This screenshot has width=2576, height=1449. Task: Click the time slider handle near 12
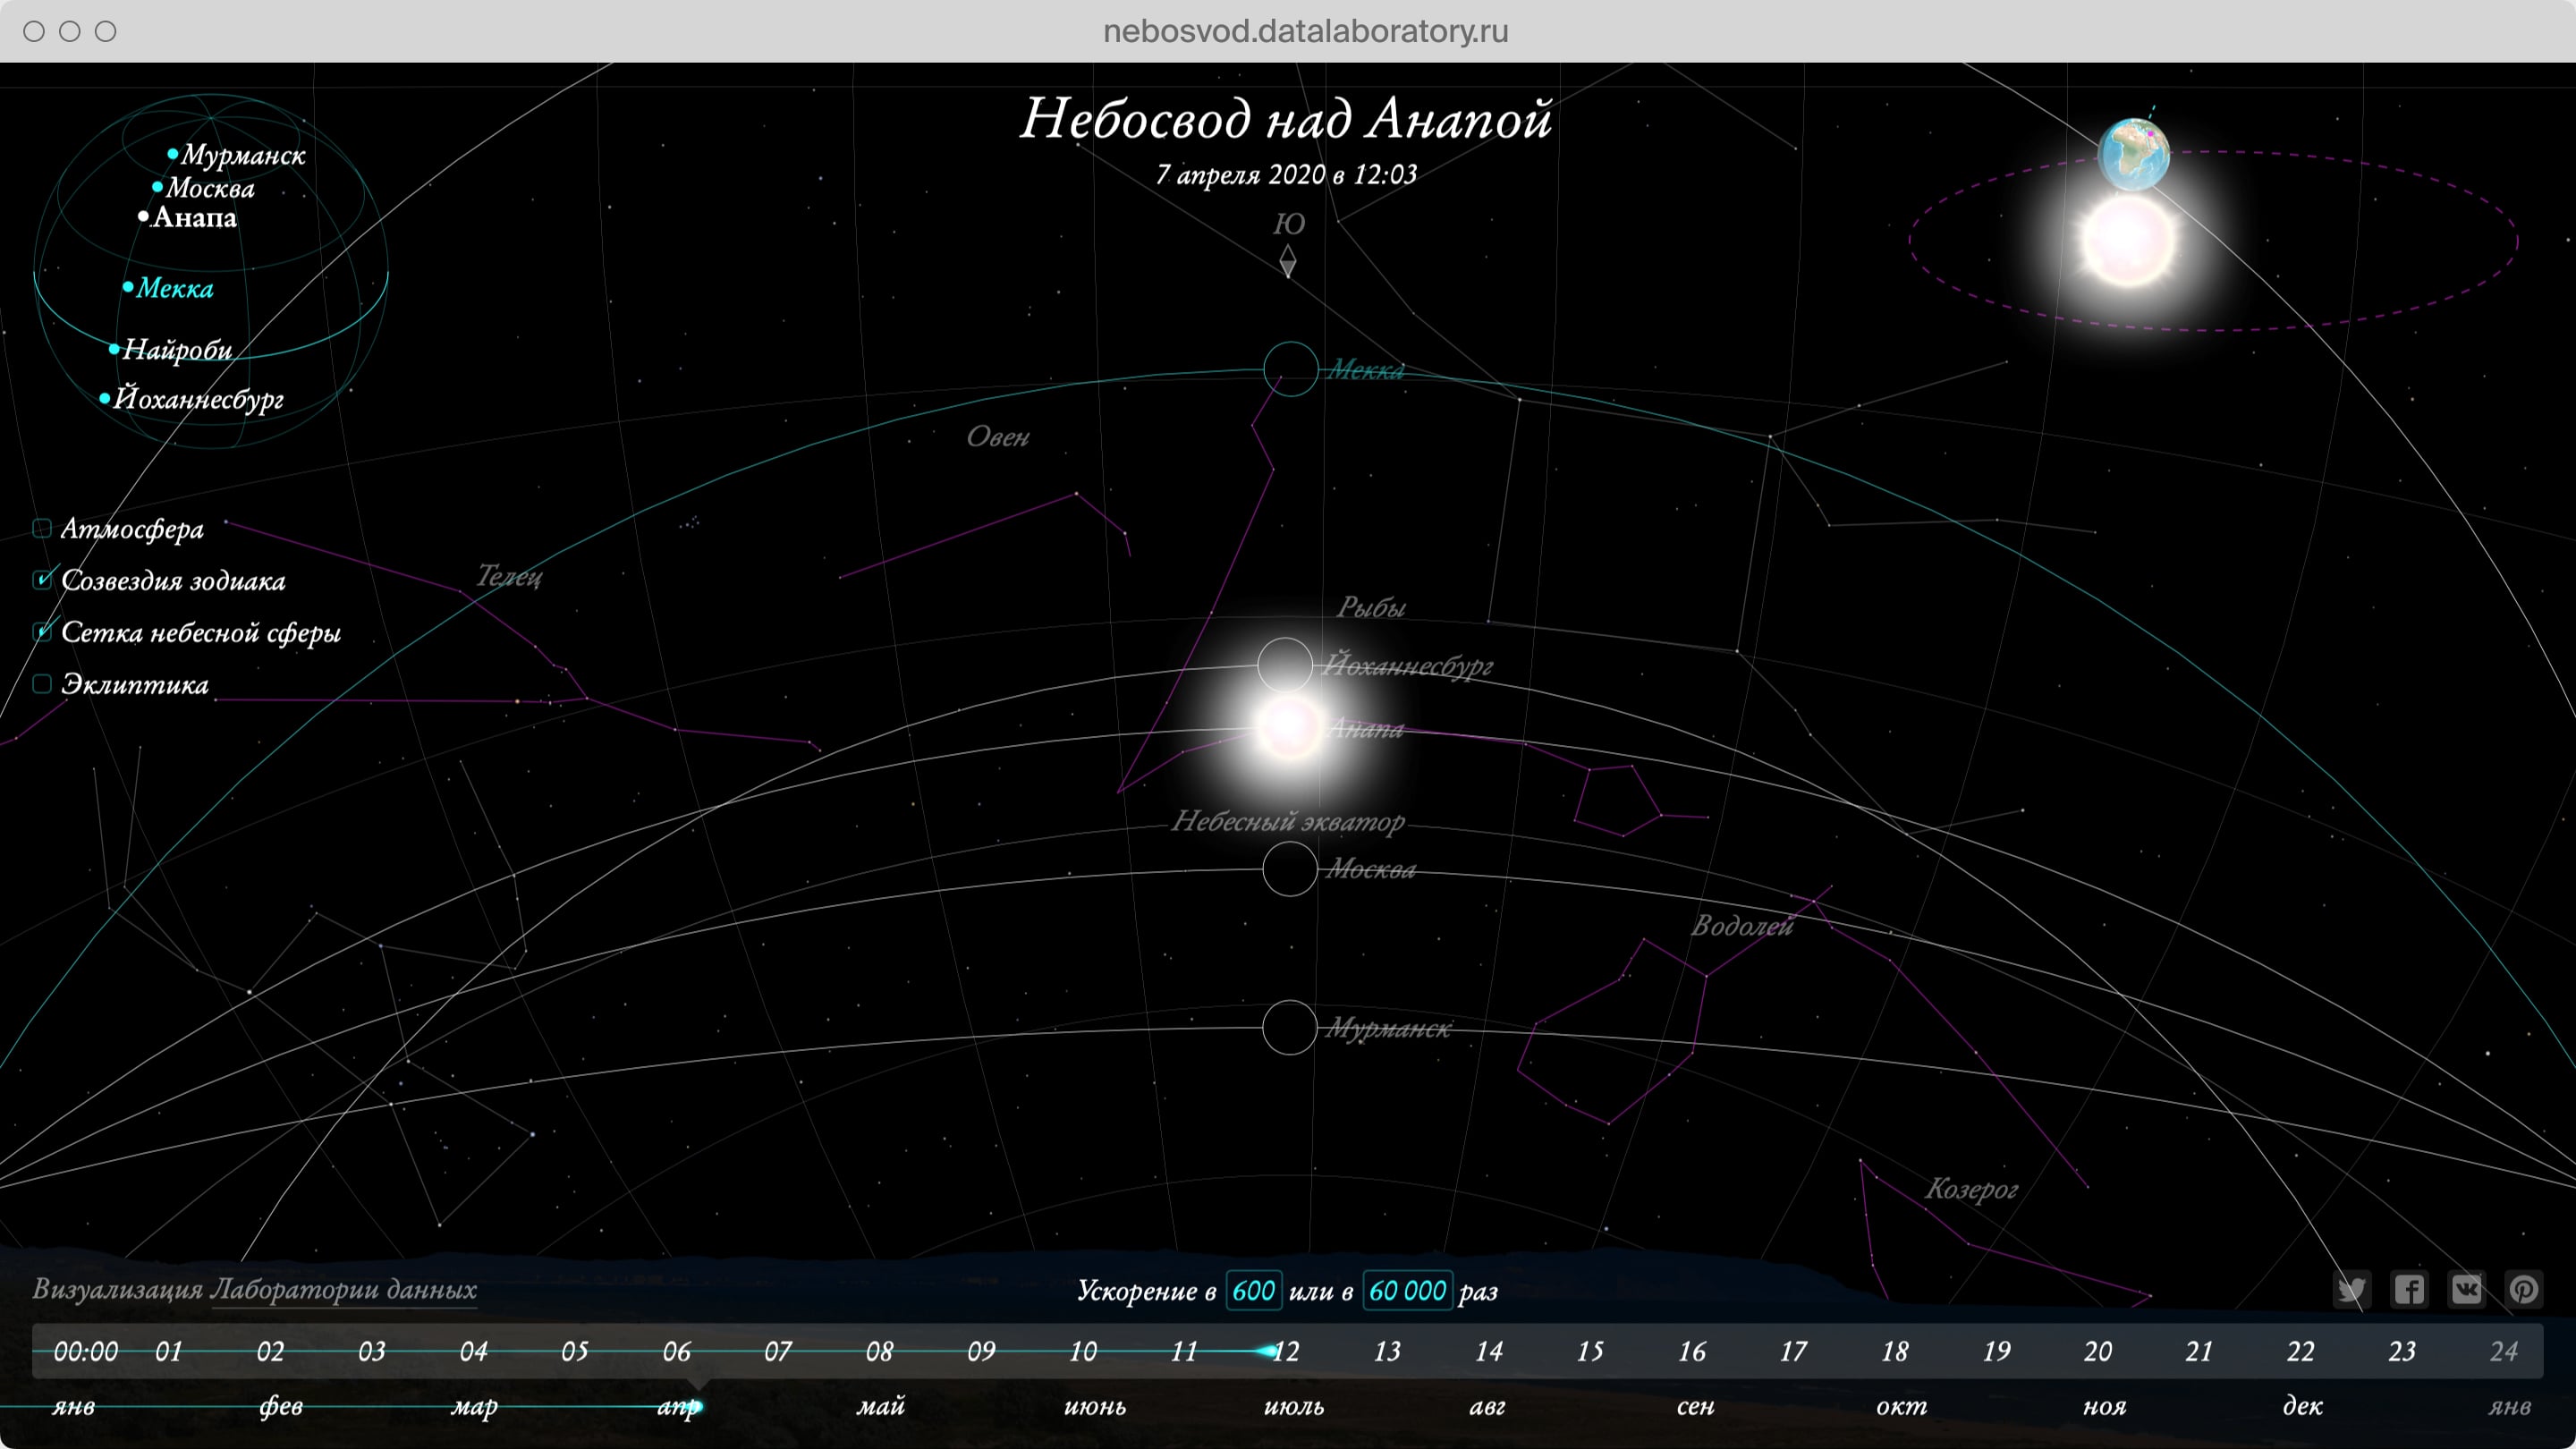point(1267,1351)
